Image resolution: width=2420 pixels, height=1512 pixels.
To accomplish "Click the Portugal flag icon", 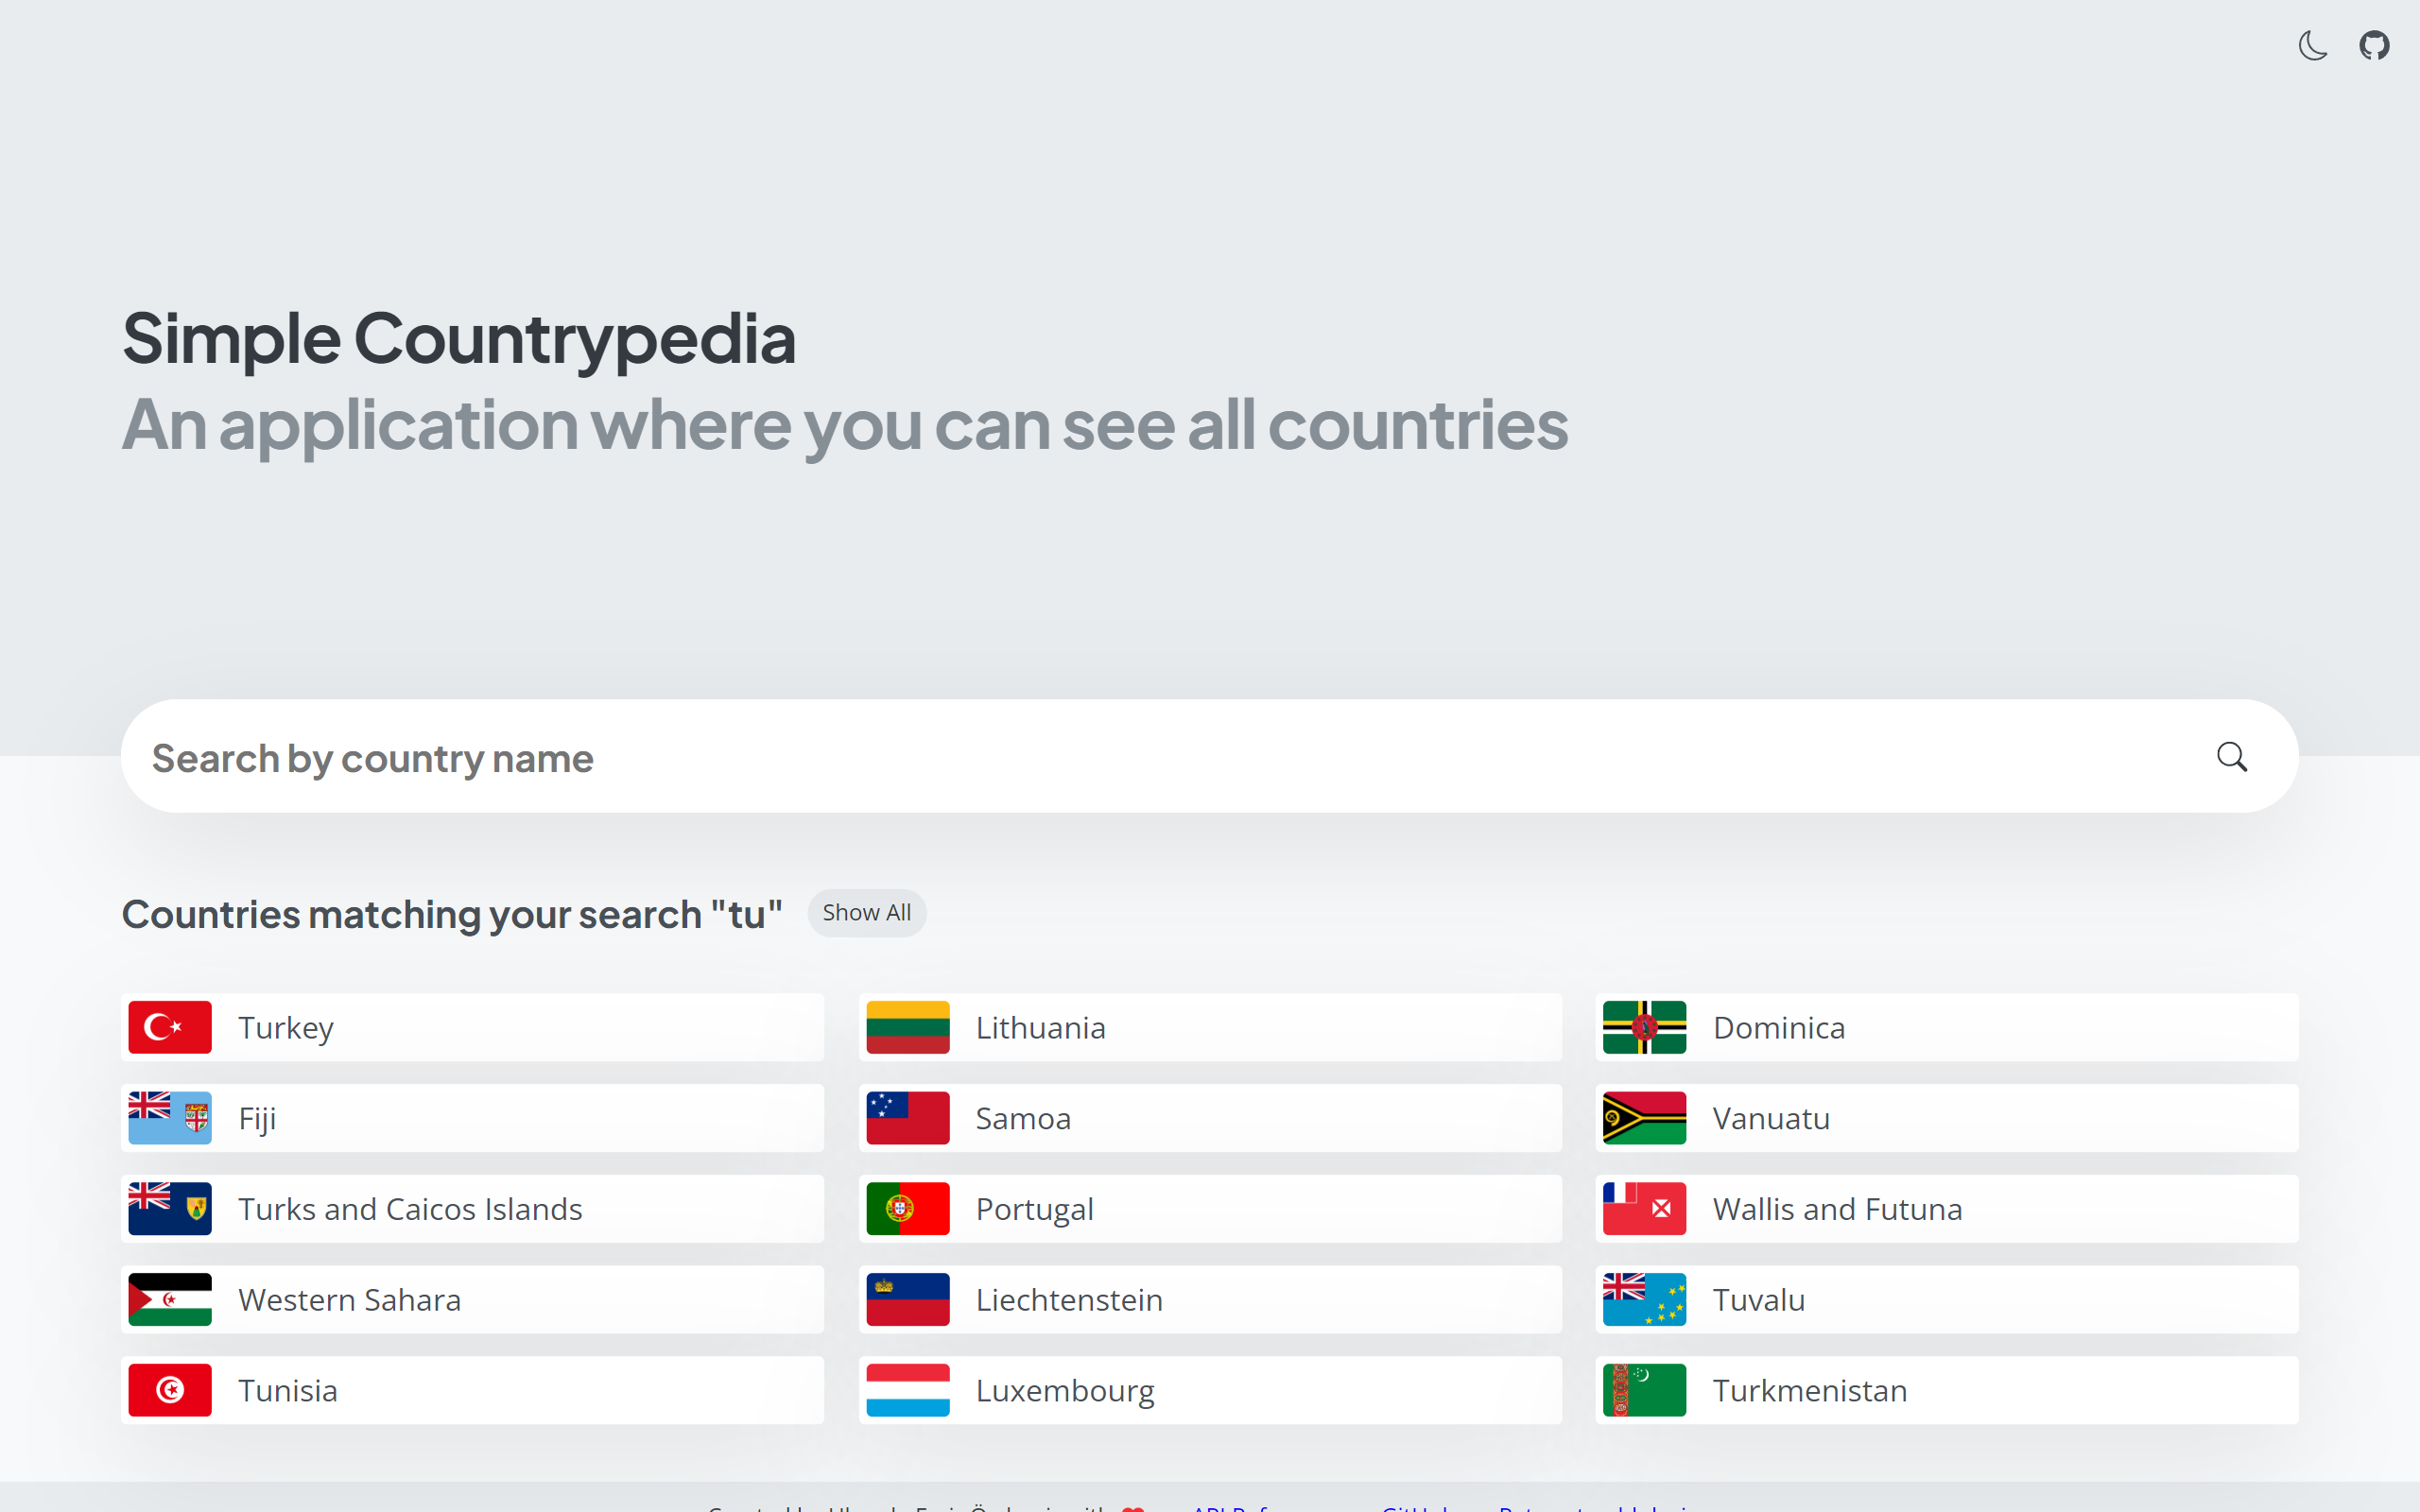I will click(907, 1209).
